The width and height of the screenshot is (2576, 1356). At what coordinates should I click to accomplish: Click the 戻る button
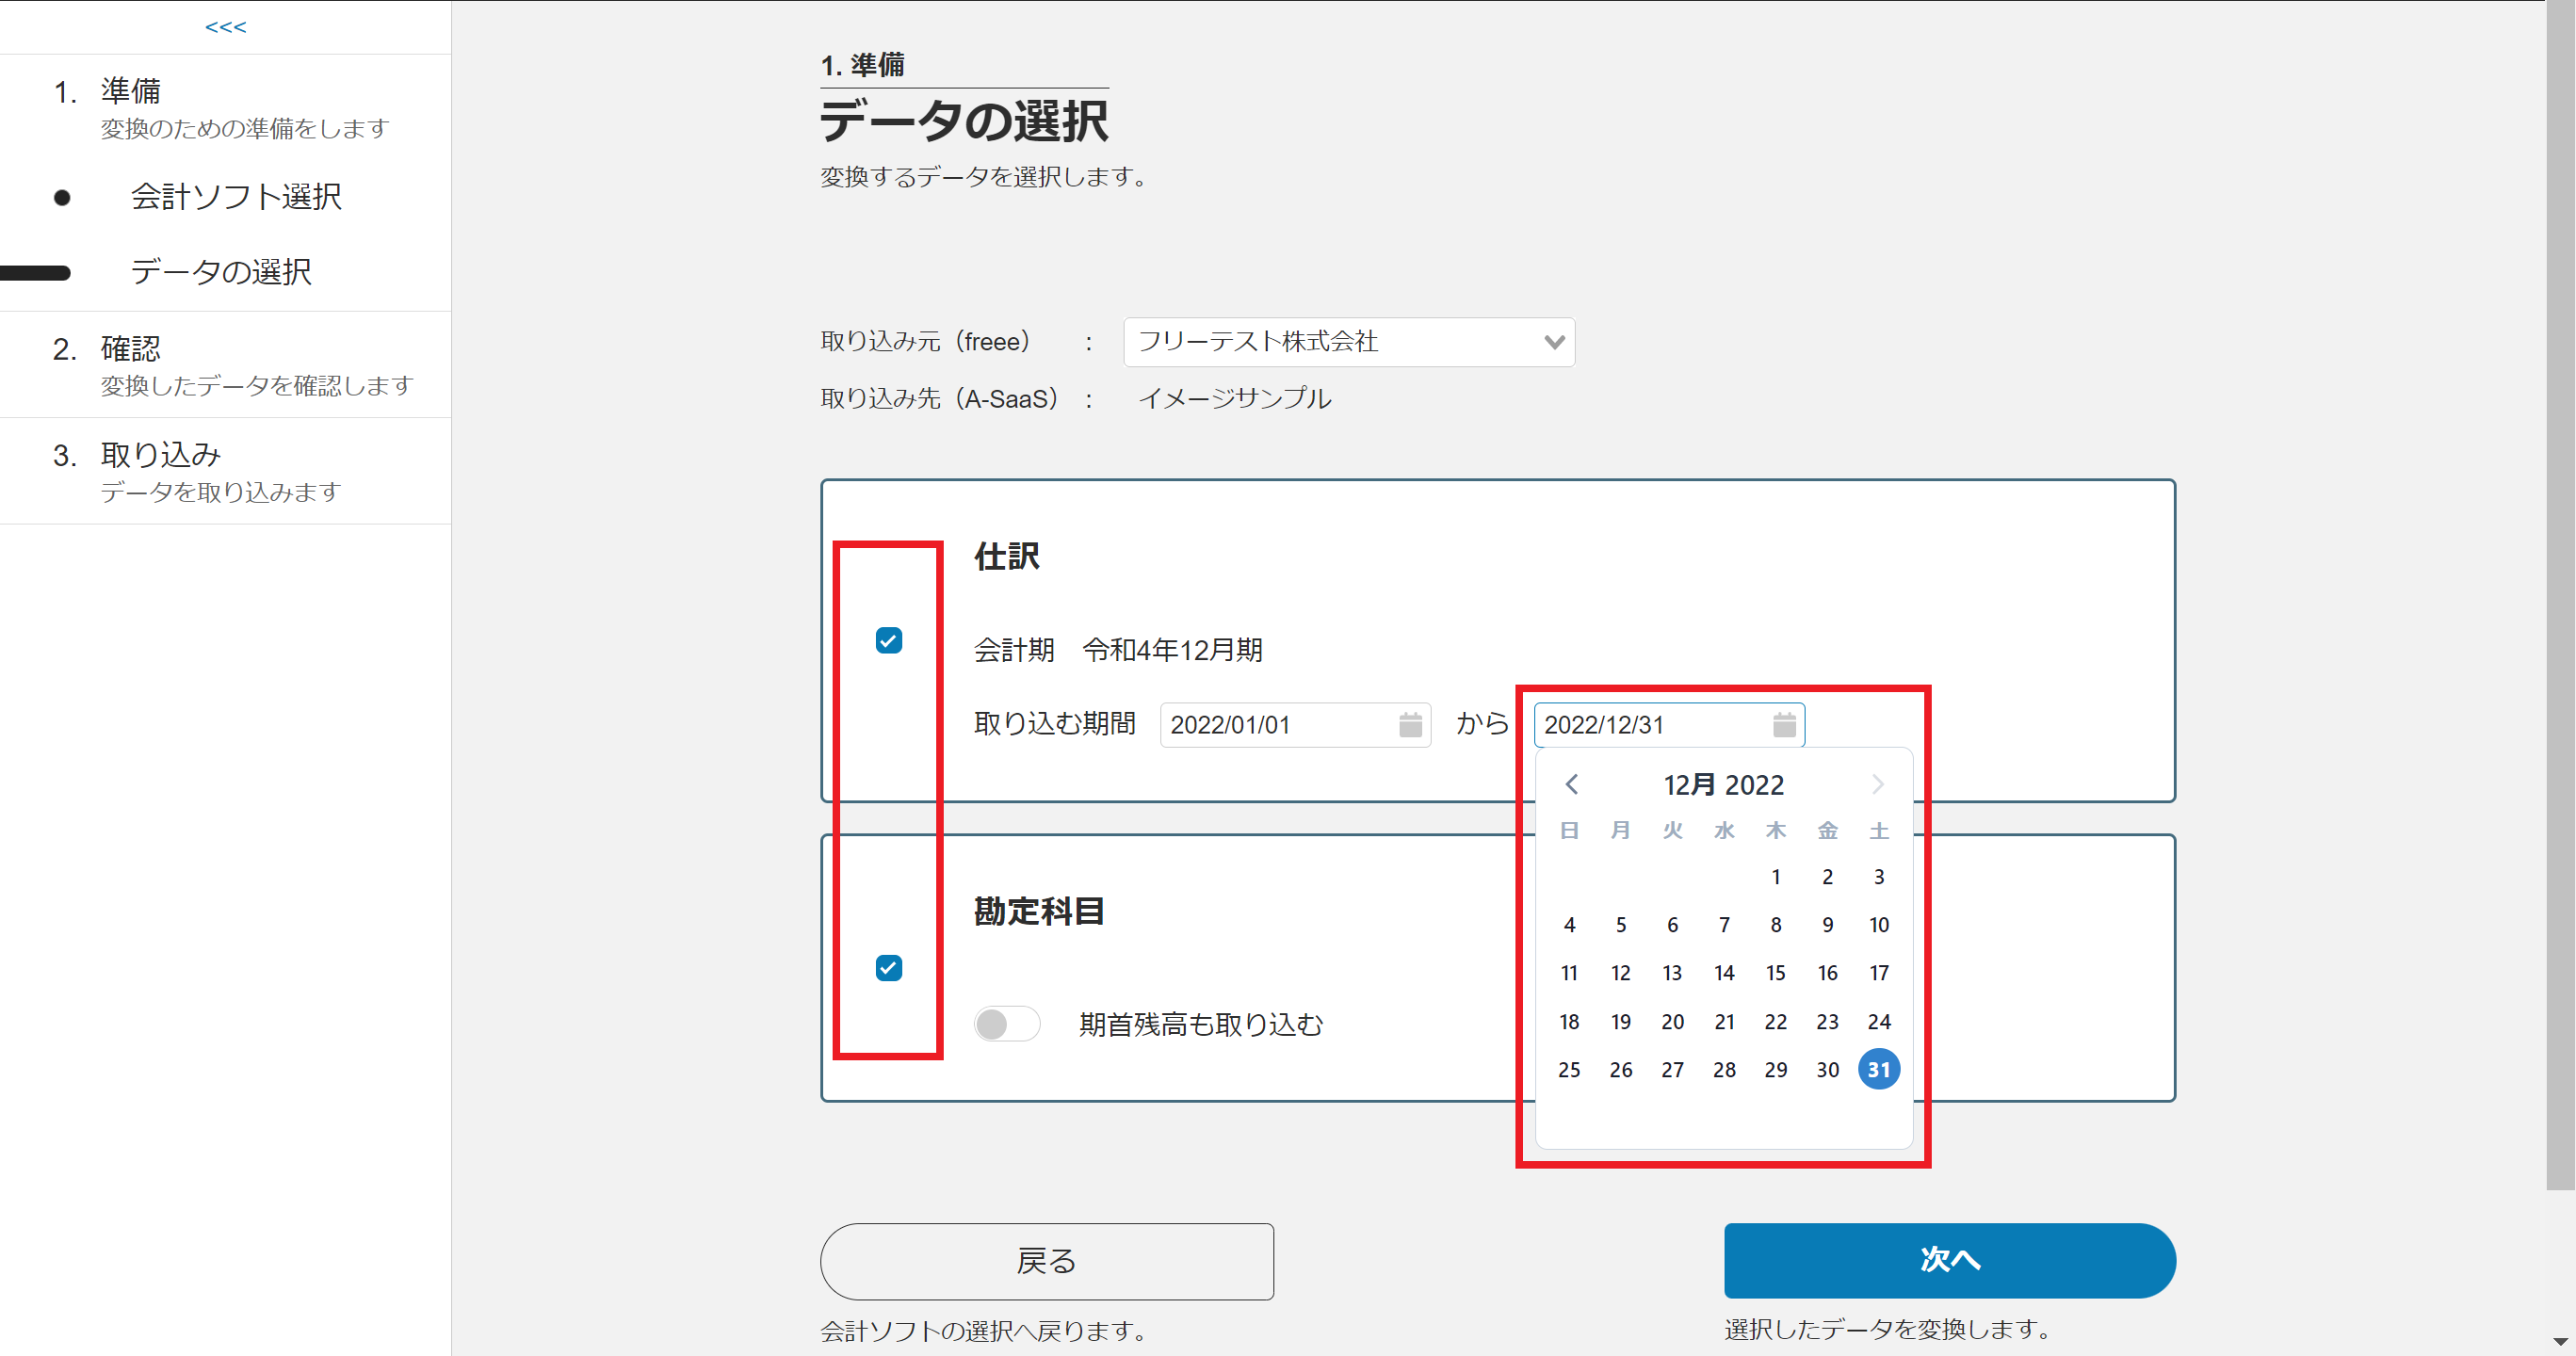(x=1047, y=1261)
